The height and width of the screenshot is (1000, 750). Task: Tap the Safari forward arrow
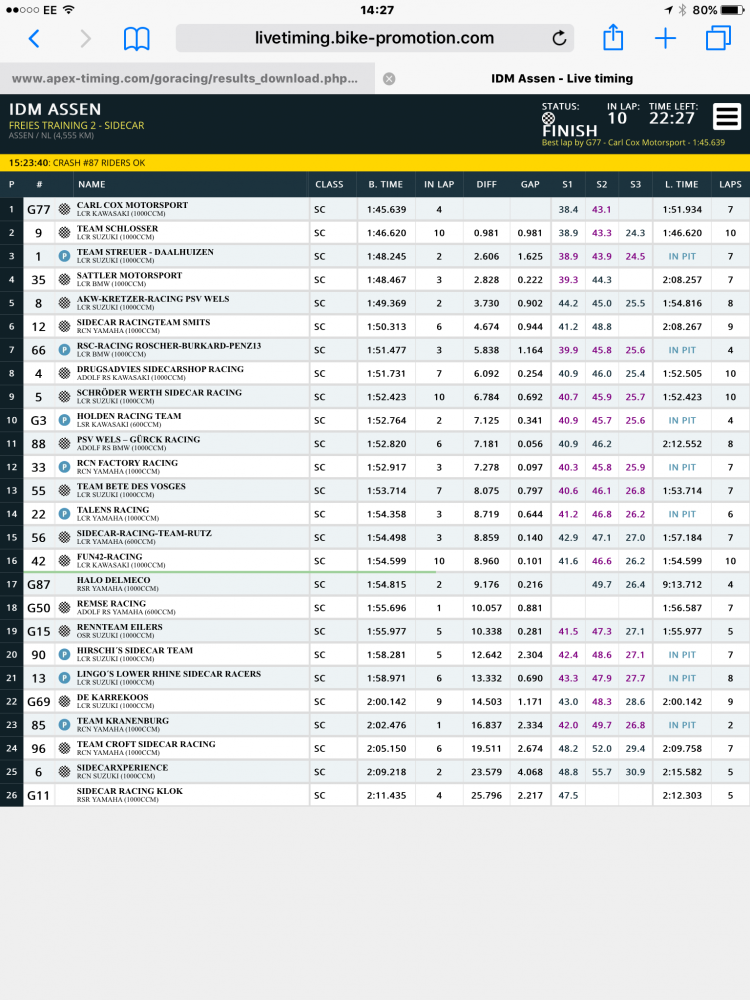point(85,39)
